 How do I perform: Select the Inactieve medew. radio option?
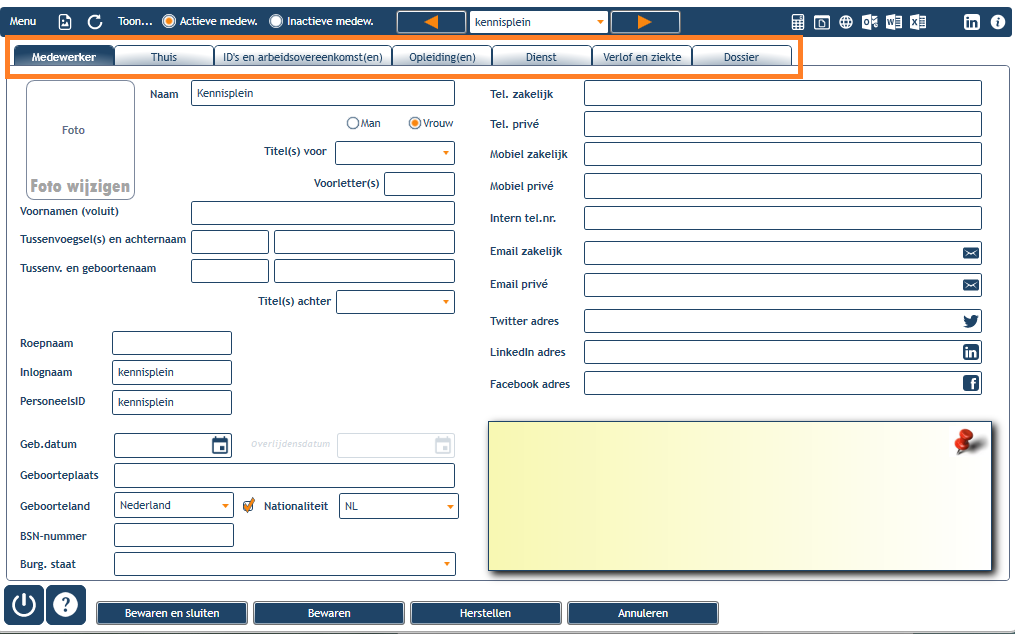click(276, 21)
